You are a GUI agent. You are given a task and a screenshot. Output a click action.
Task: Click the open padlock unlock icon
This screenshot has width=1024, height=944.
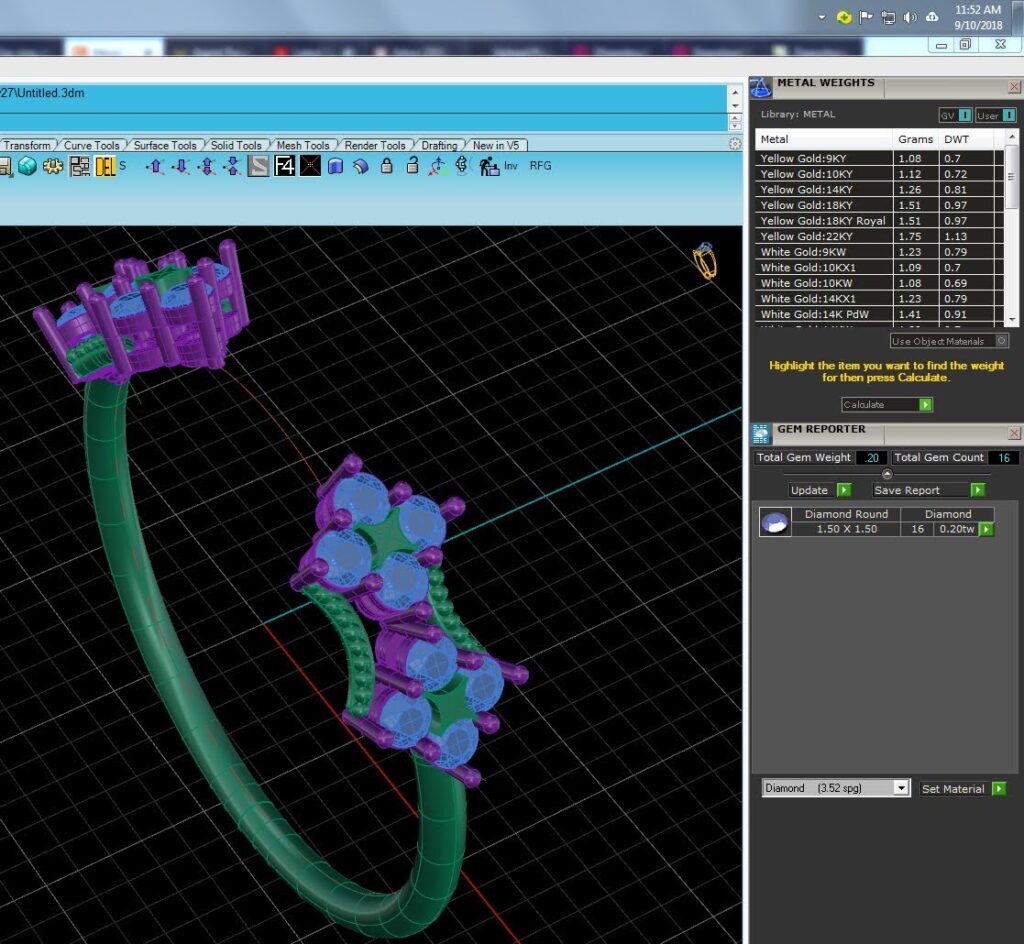tap(412, 166)
